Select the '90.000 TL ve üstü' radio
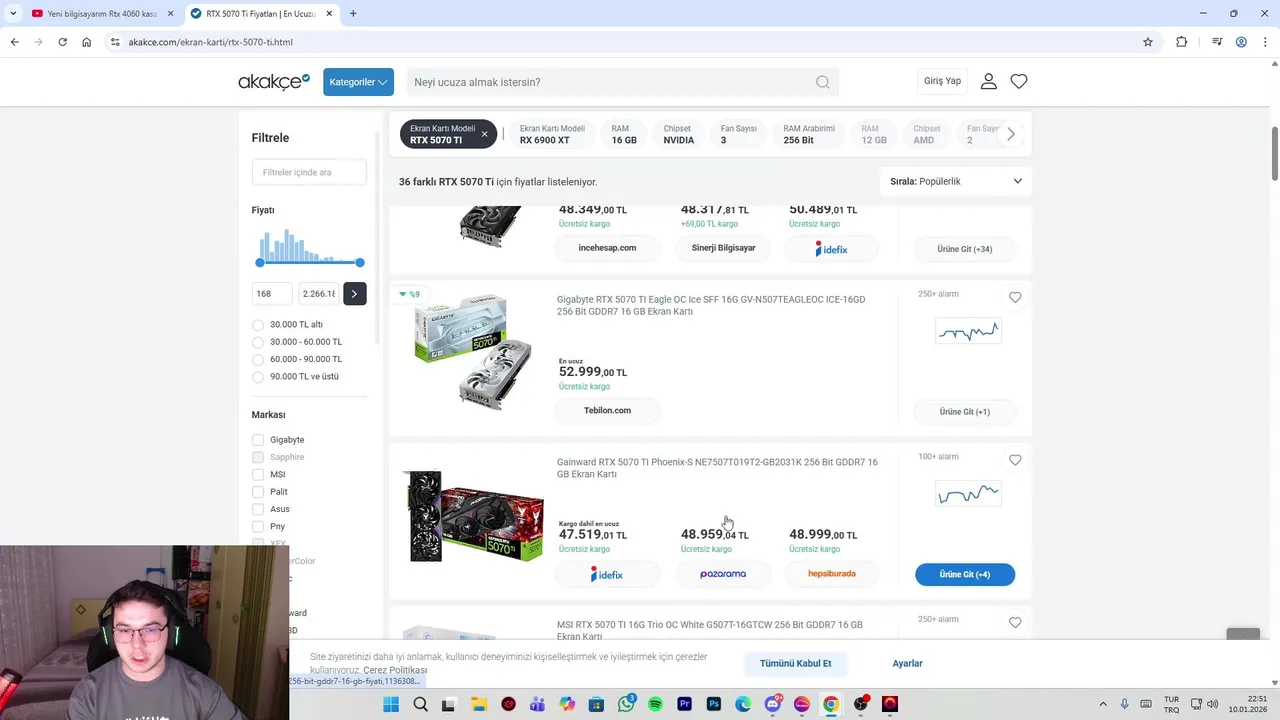Viewport: 1280px width, 720px height. [x=258, y=377]
